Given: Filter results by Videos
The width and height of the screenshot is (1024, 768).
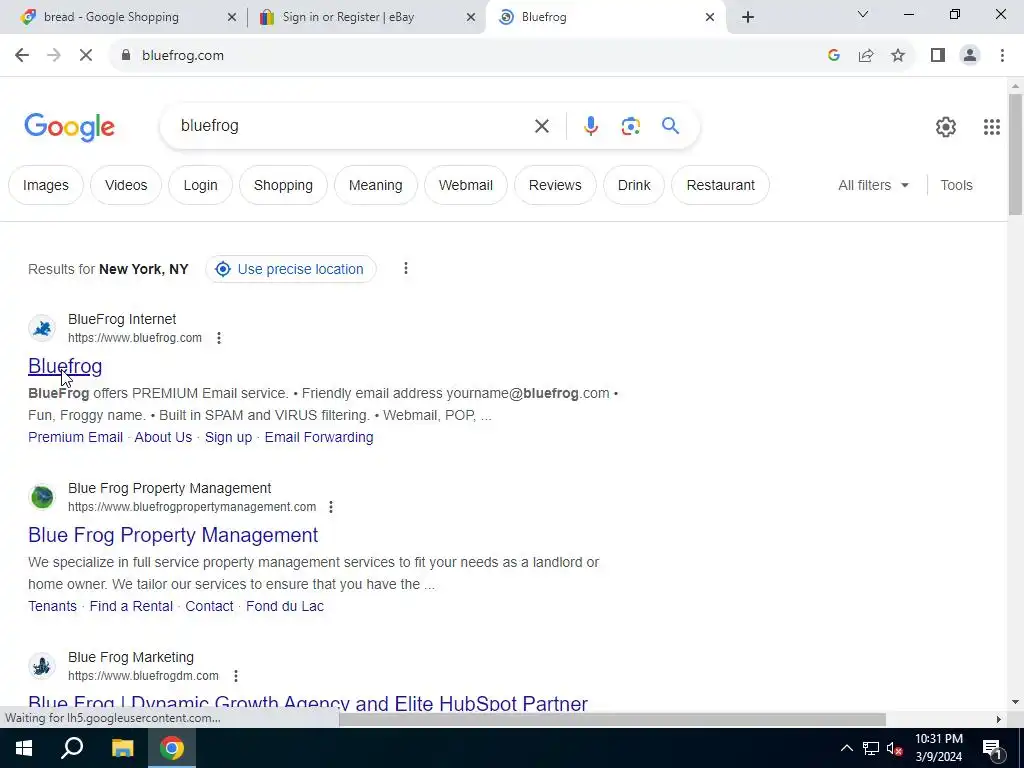Looking at the screenshot, I should [126, 185].
